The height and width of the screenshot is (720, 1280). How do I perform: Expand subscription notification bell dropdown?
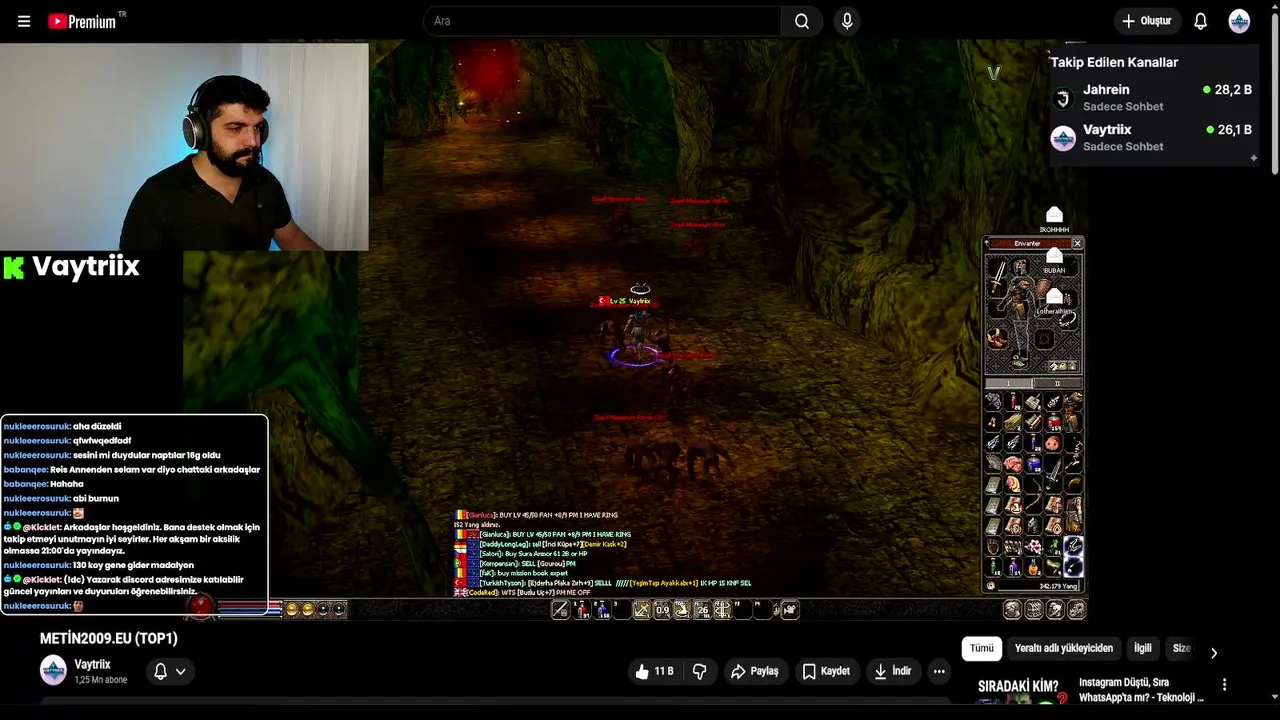tap(169, 672)
